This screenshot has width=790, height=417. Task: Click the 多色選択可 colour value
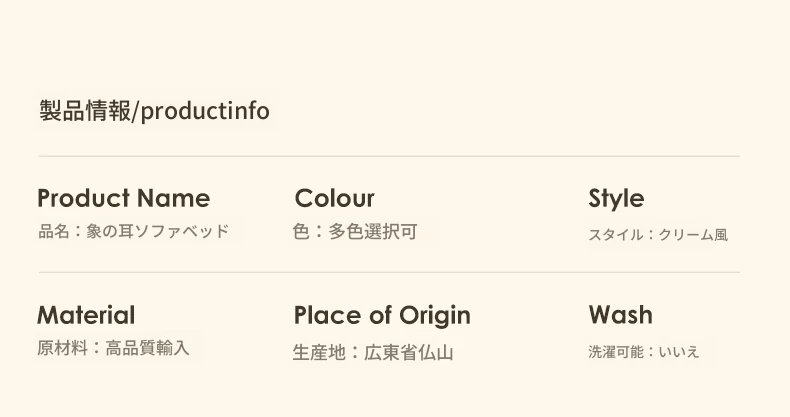(372, 232)
